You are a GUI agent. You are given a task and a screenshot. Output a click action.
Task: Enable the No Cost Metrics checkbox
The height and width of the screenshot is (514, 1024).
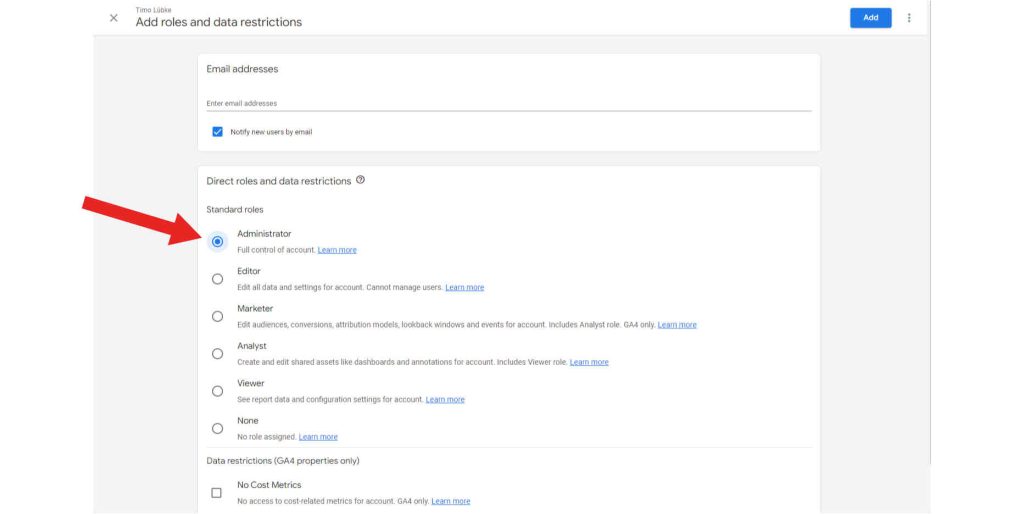click(x=216, y=493)
